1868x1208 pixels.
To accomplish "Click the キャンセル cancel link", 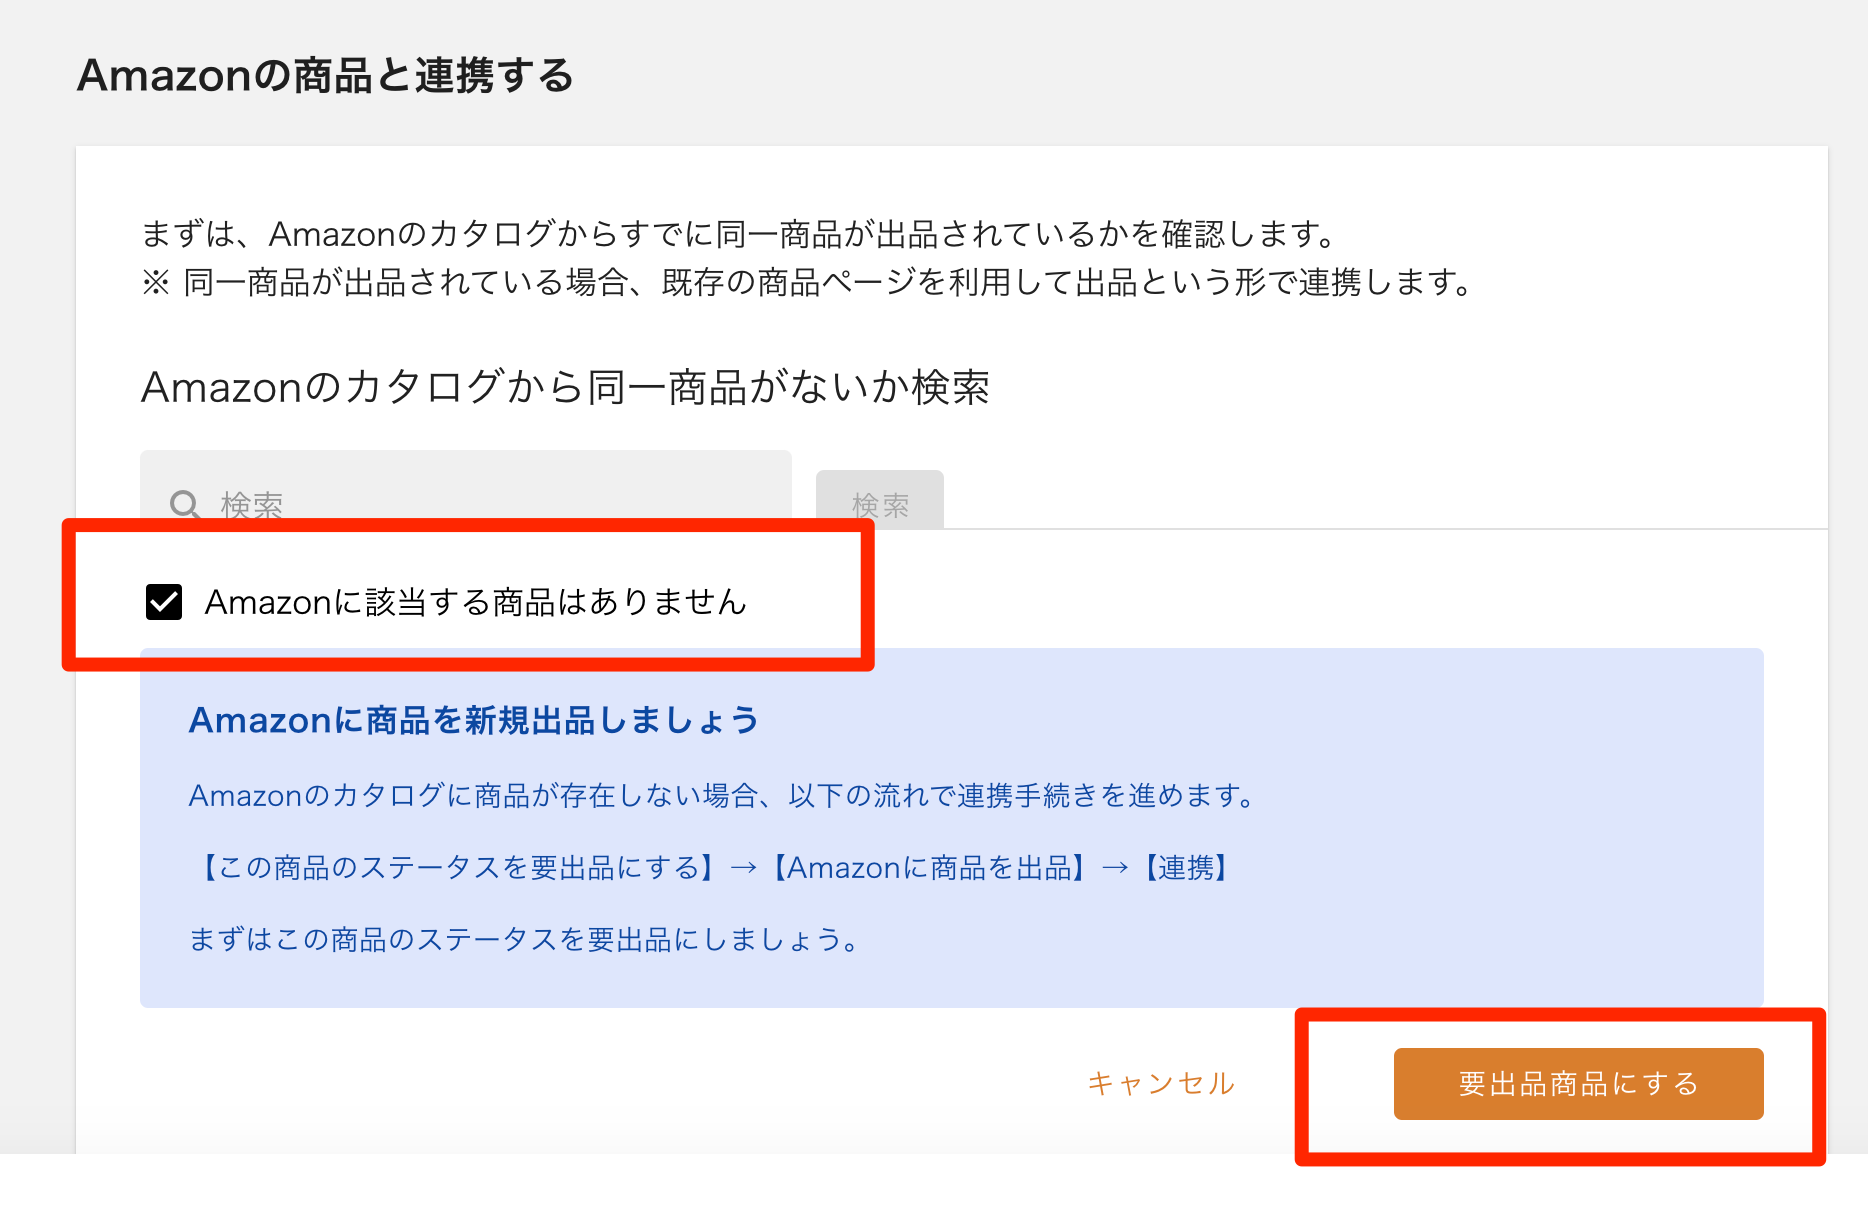I will click(1162, 1083).
